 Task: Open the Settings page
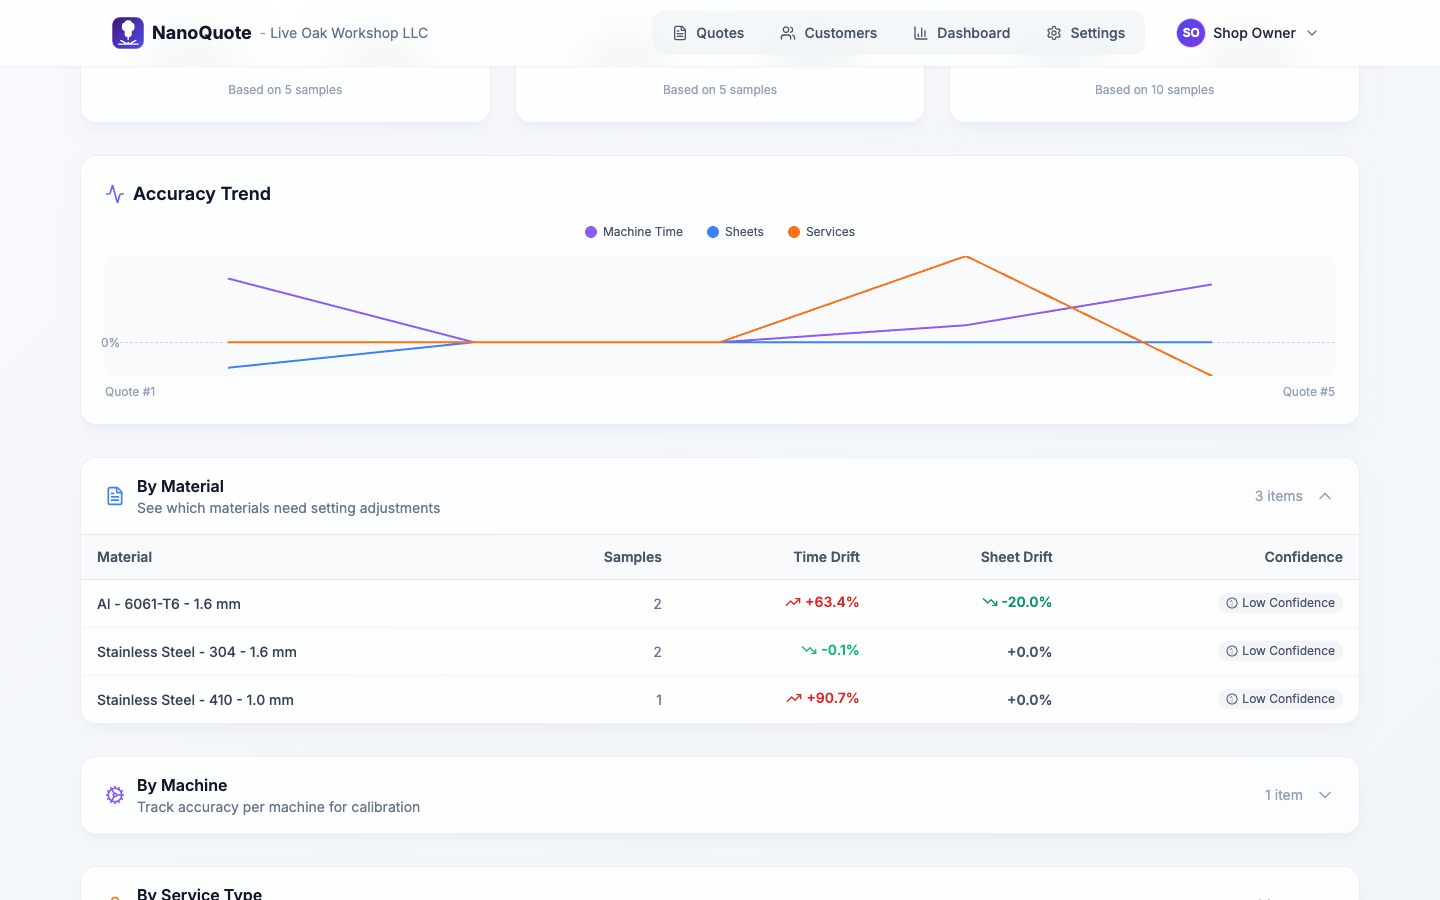click(1085, 33)
